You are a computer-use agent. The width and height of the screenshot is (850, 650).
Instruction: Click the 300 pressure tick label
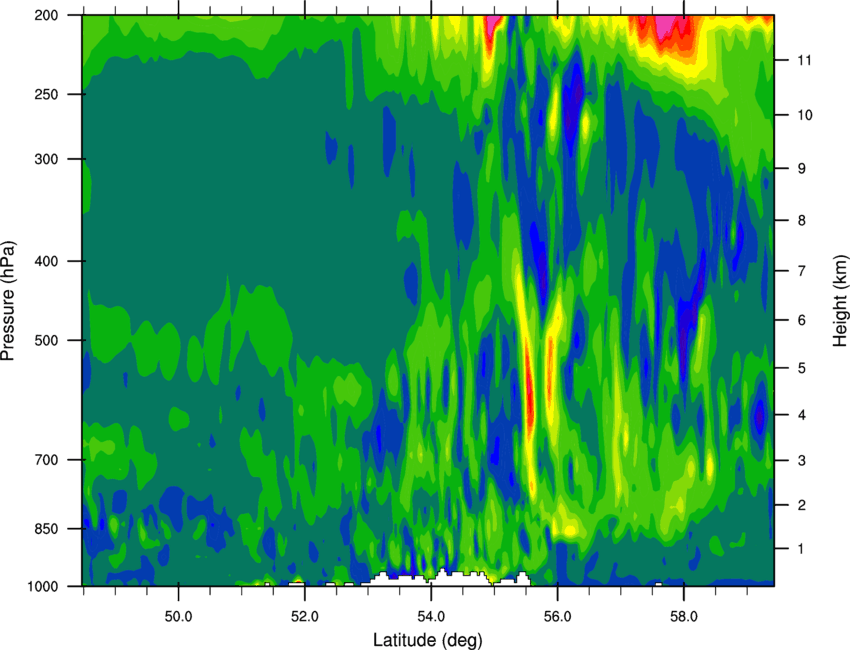click(47, 159)
